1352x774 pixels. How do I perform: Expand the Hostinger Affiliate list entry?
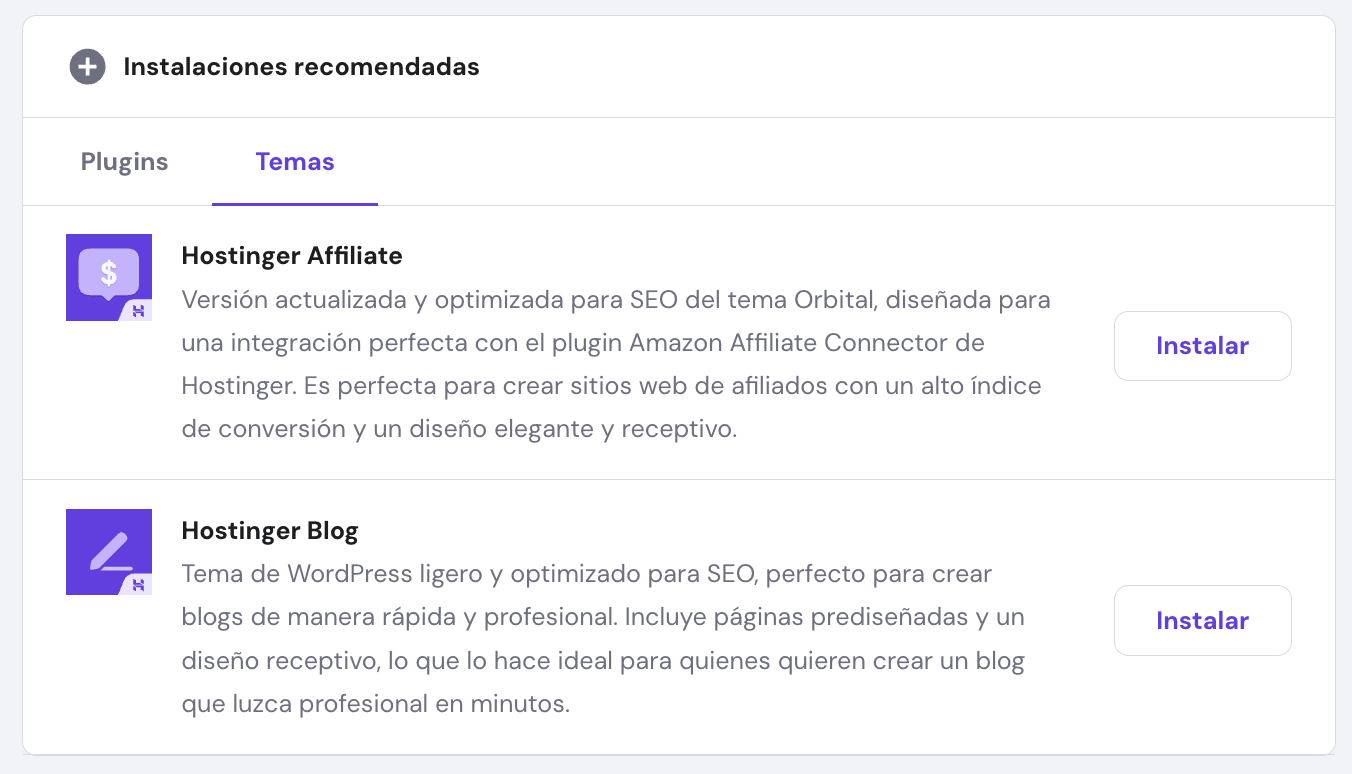676,343
